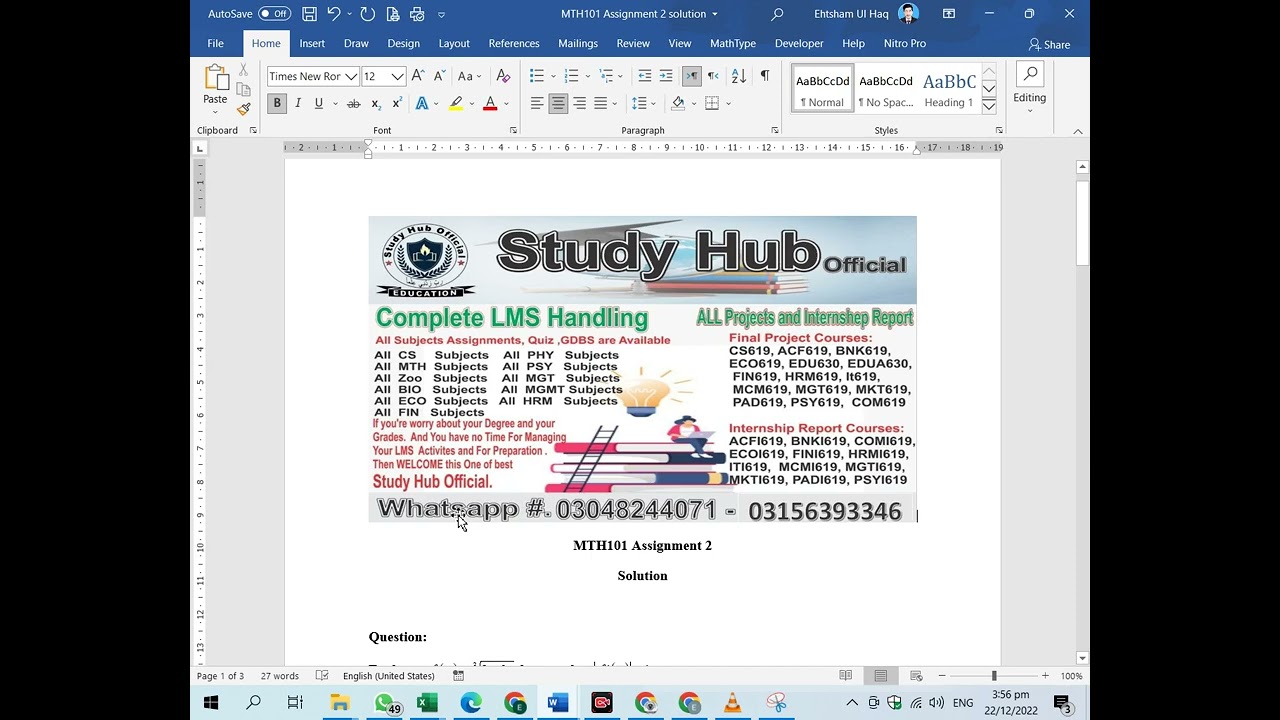Switch to Web Layout view
Viewport: 1280px width, 720px height.
[x=916, y=676]
